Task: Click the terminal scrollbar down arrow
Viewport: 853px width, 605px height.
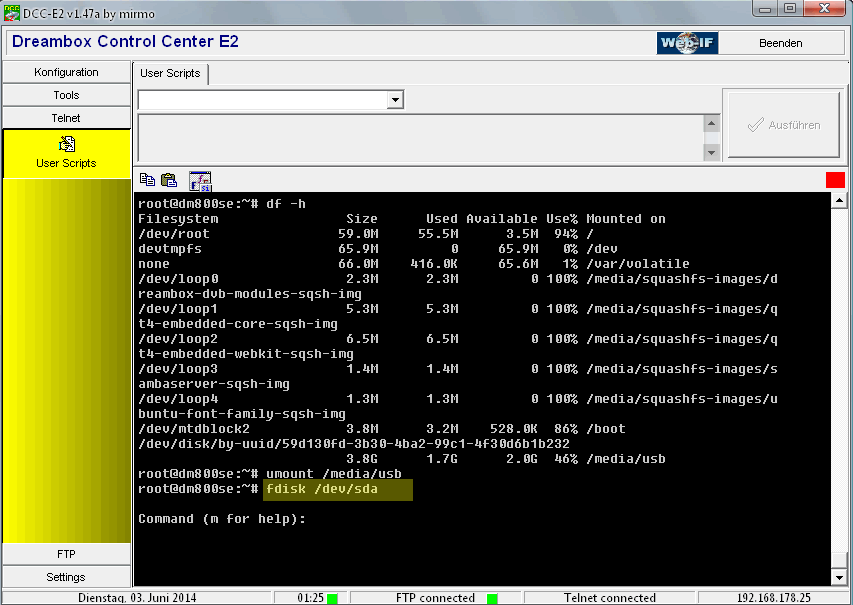Action: pos(839,577)
